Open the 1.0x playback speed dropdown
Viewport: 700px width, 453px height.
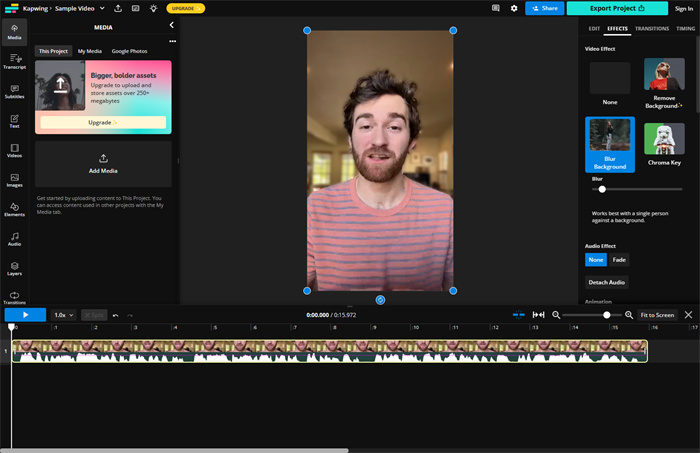click(x=63, y=315)
